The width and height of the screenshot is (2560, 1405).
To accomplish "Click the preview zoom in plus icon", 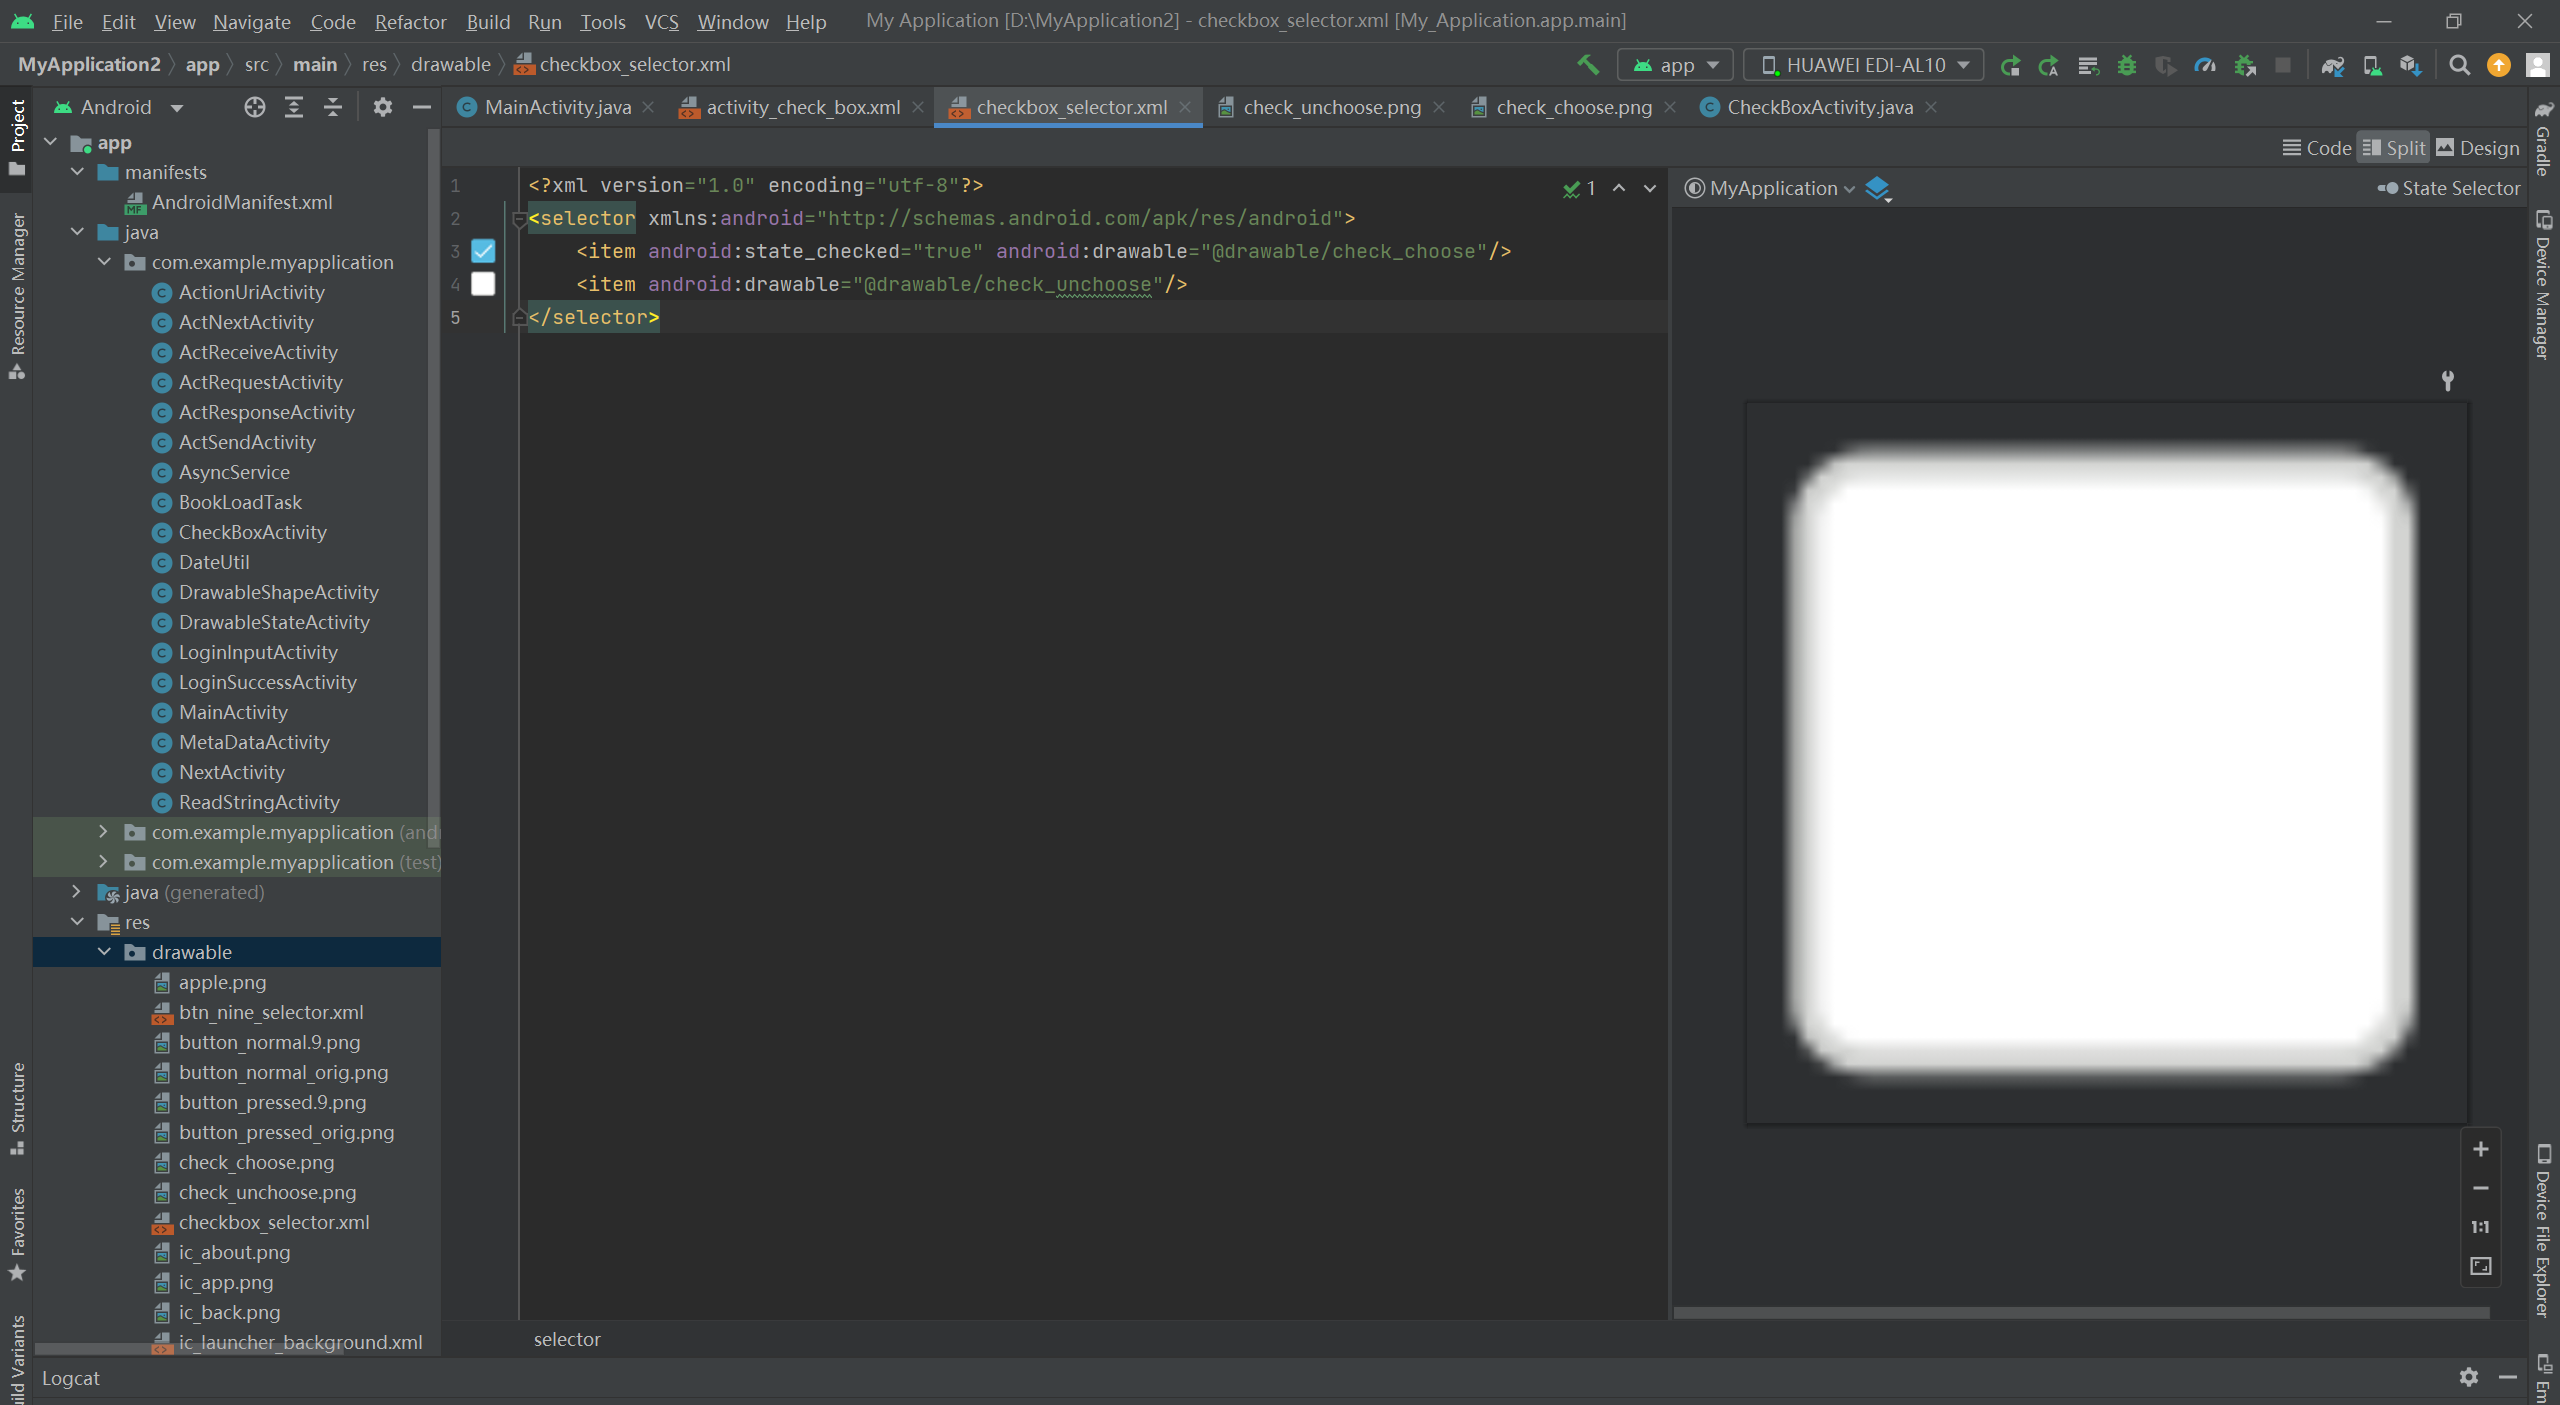I will [2480, 1149].
